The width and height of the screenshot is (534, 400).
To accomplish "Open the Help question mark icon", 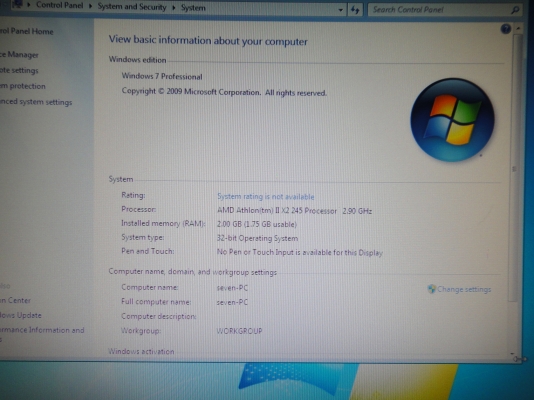I will point(506,29).
